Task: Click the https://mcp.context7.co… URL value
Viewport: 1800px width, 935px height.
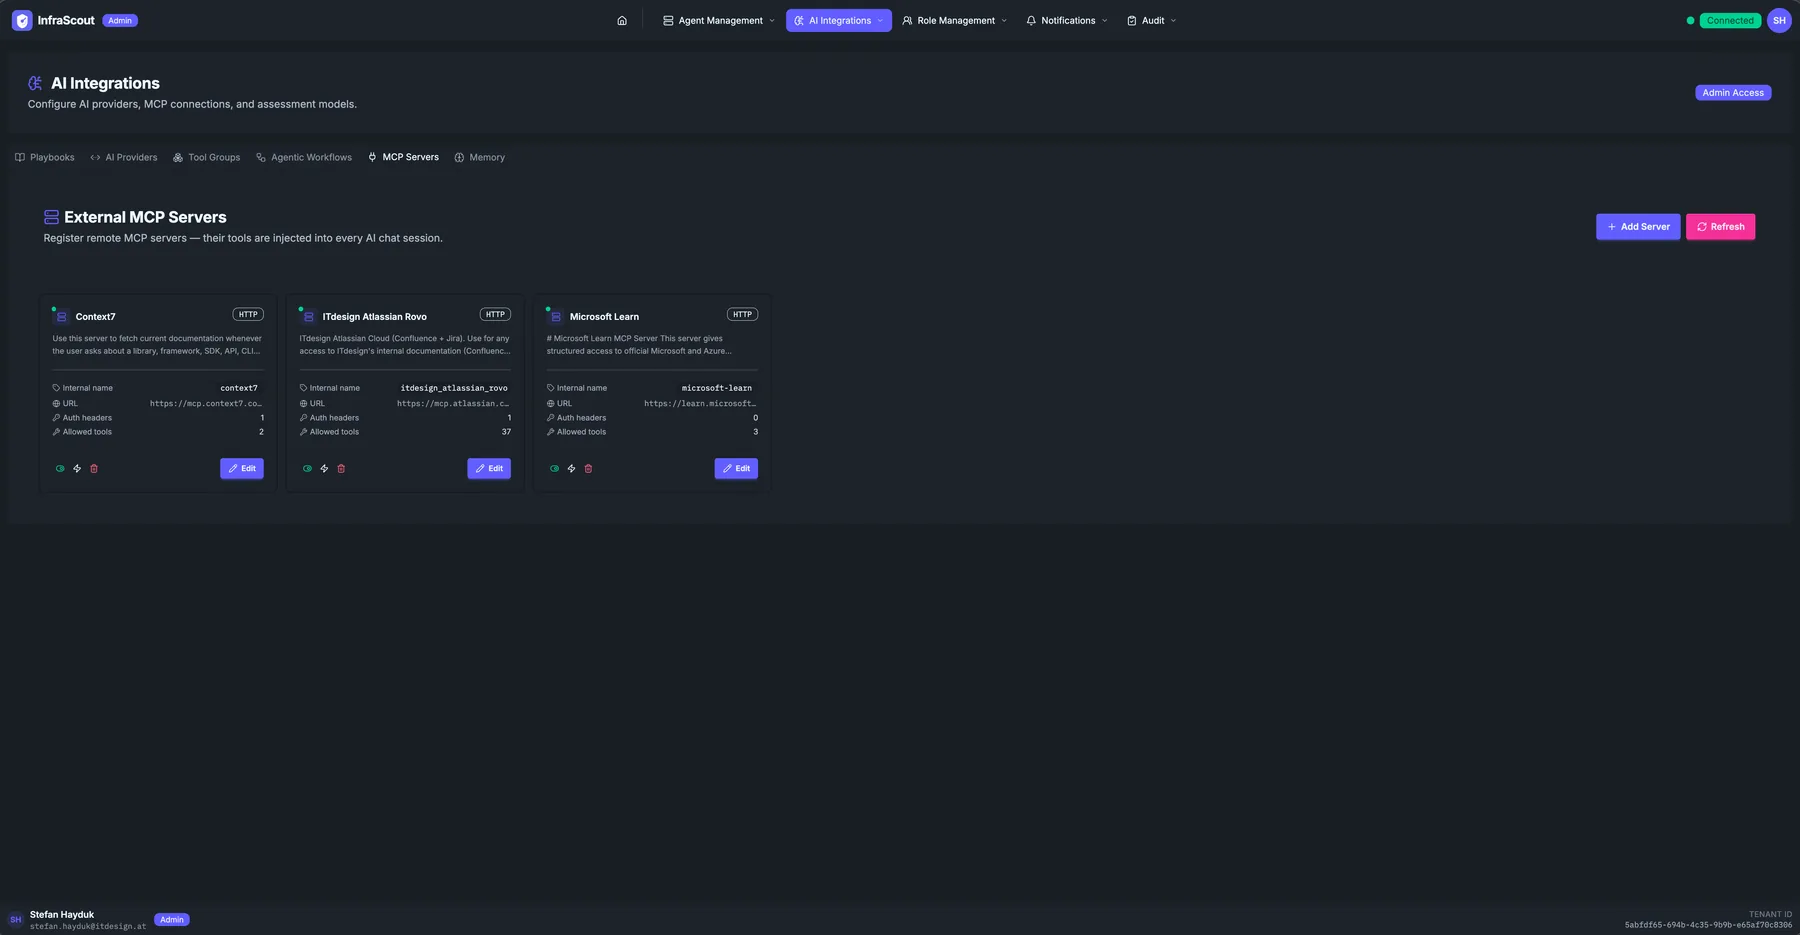Action: 206,404
